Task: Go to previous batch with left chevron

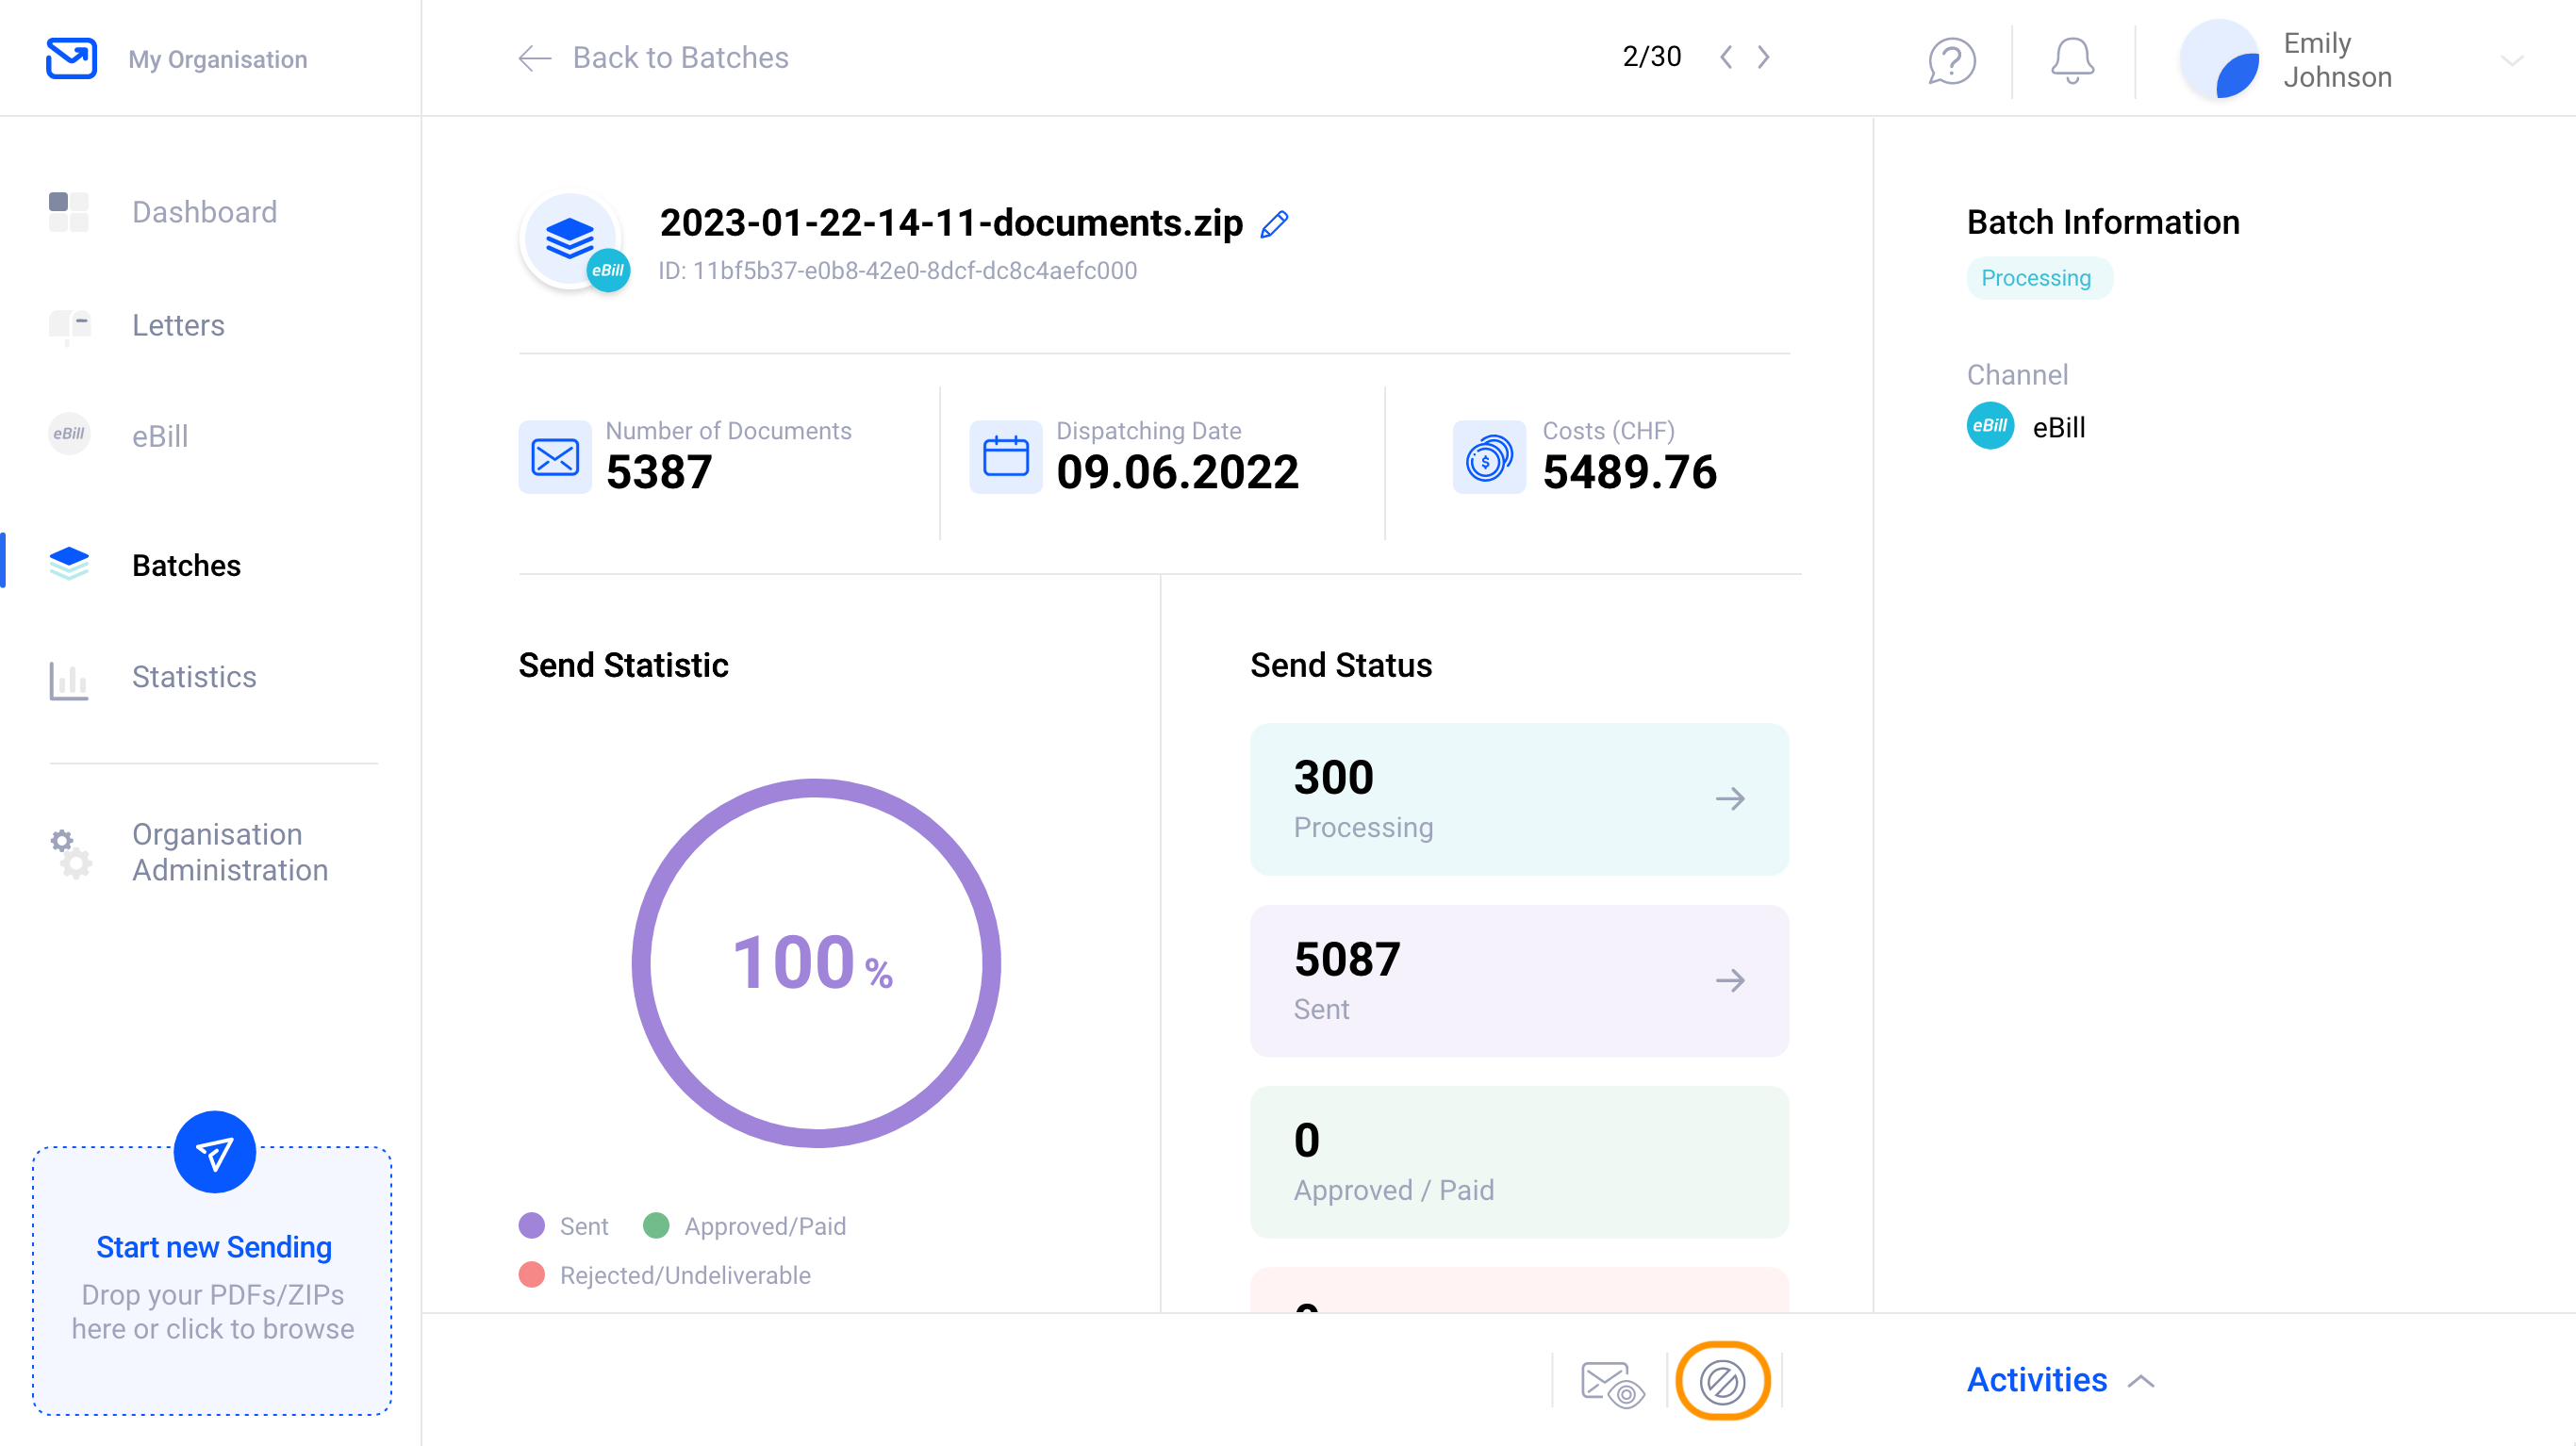Action: (x=1726, y=57)
